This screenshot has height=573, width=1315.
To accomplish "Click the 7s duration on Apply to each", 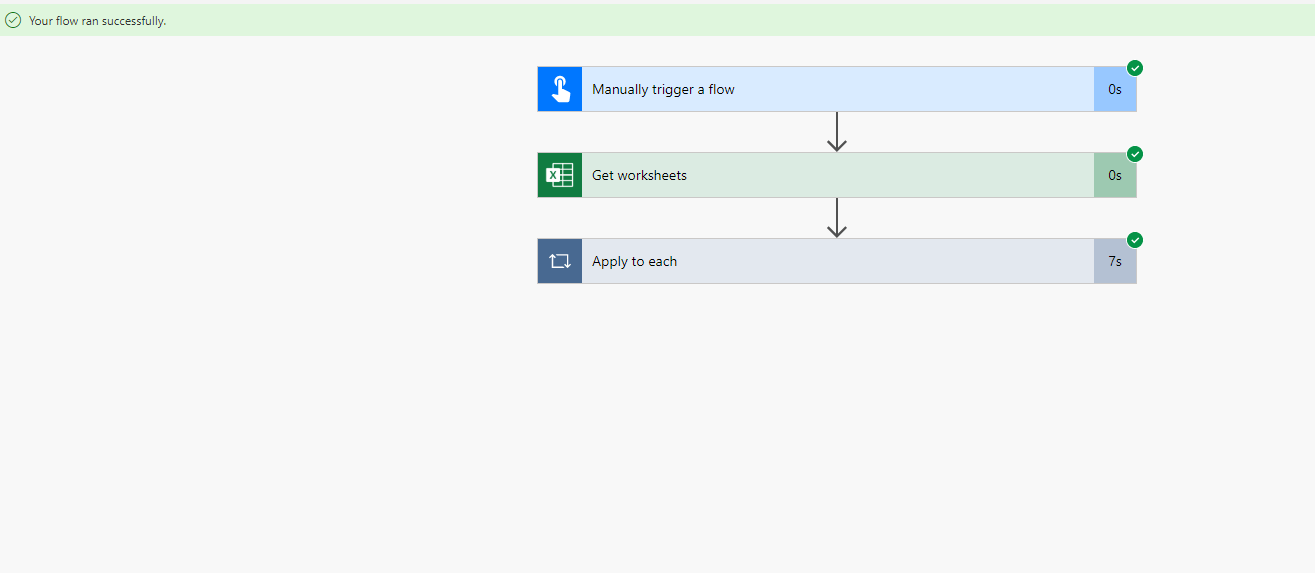I will point(1115,261).
